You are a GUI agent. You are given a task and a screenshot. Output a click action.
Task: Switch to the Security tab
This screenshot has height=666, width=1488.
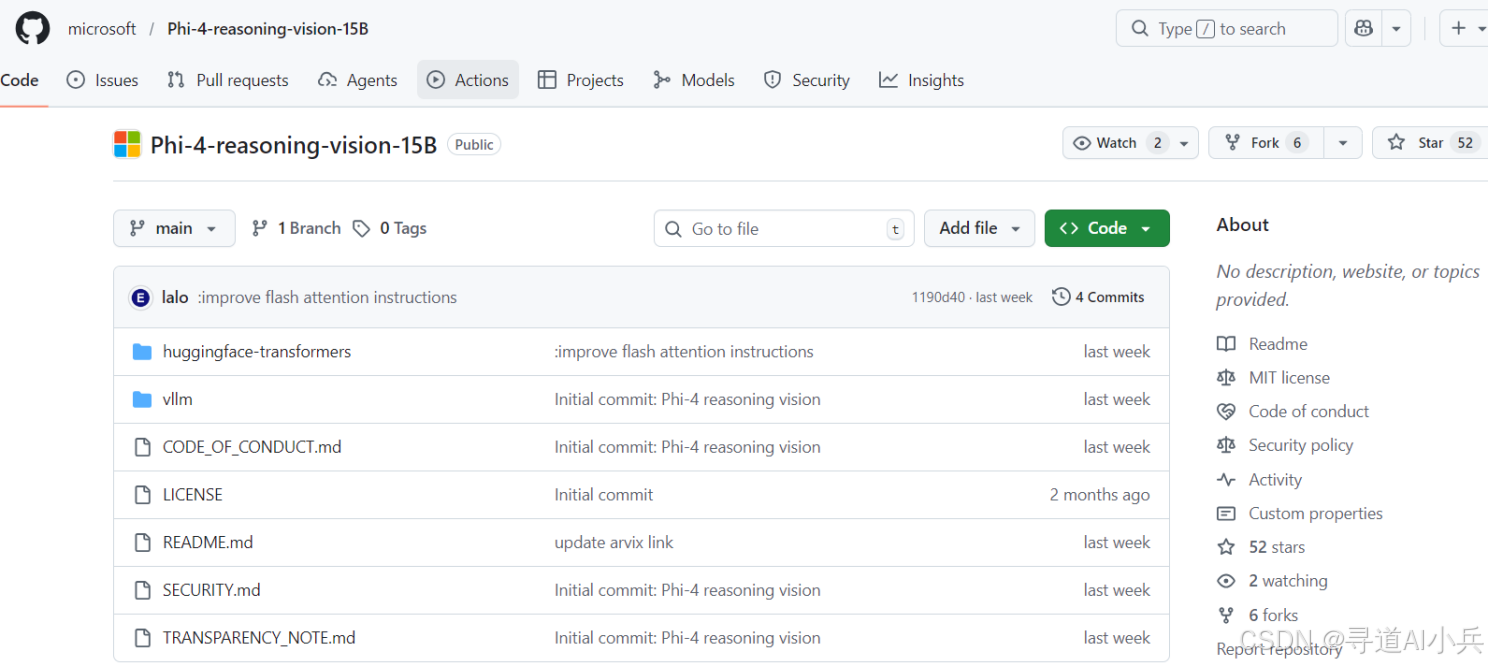(806, 80)
